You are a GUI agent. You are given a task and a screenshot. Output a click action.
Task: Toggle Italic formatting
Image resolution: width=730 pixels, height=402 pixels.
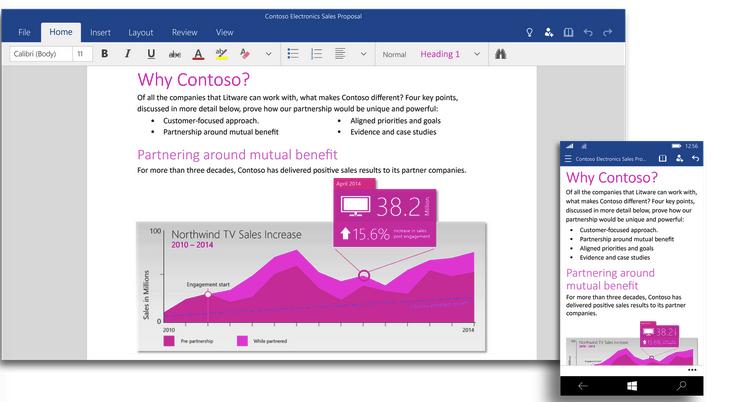pos(128,54)
